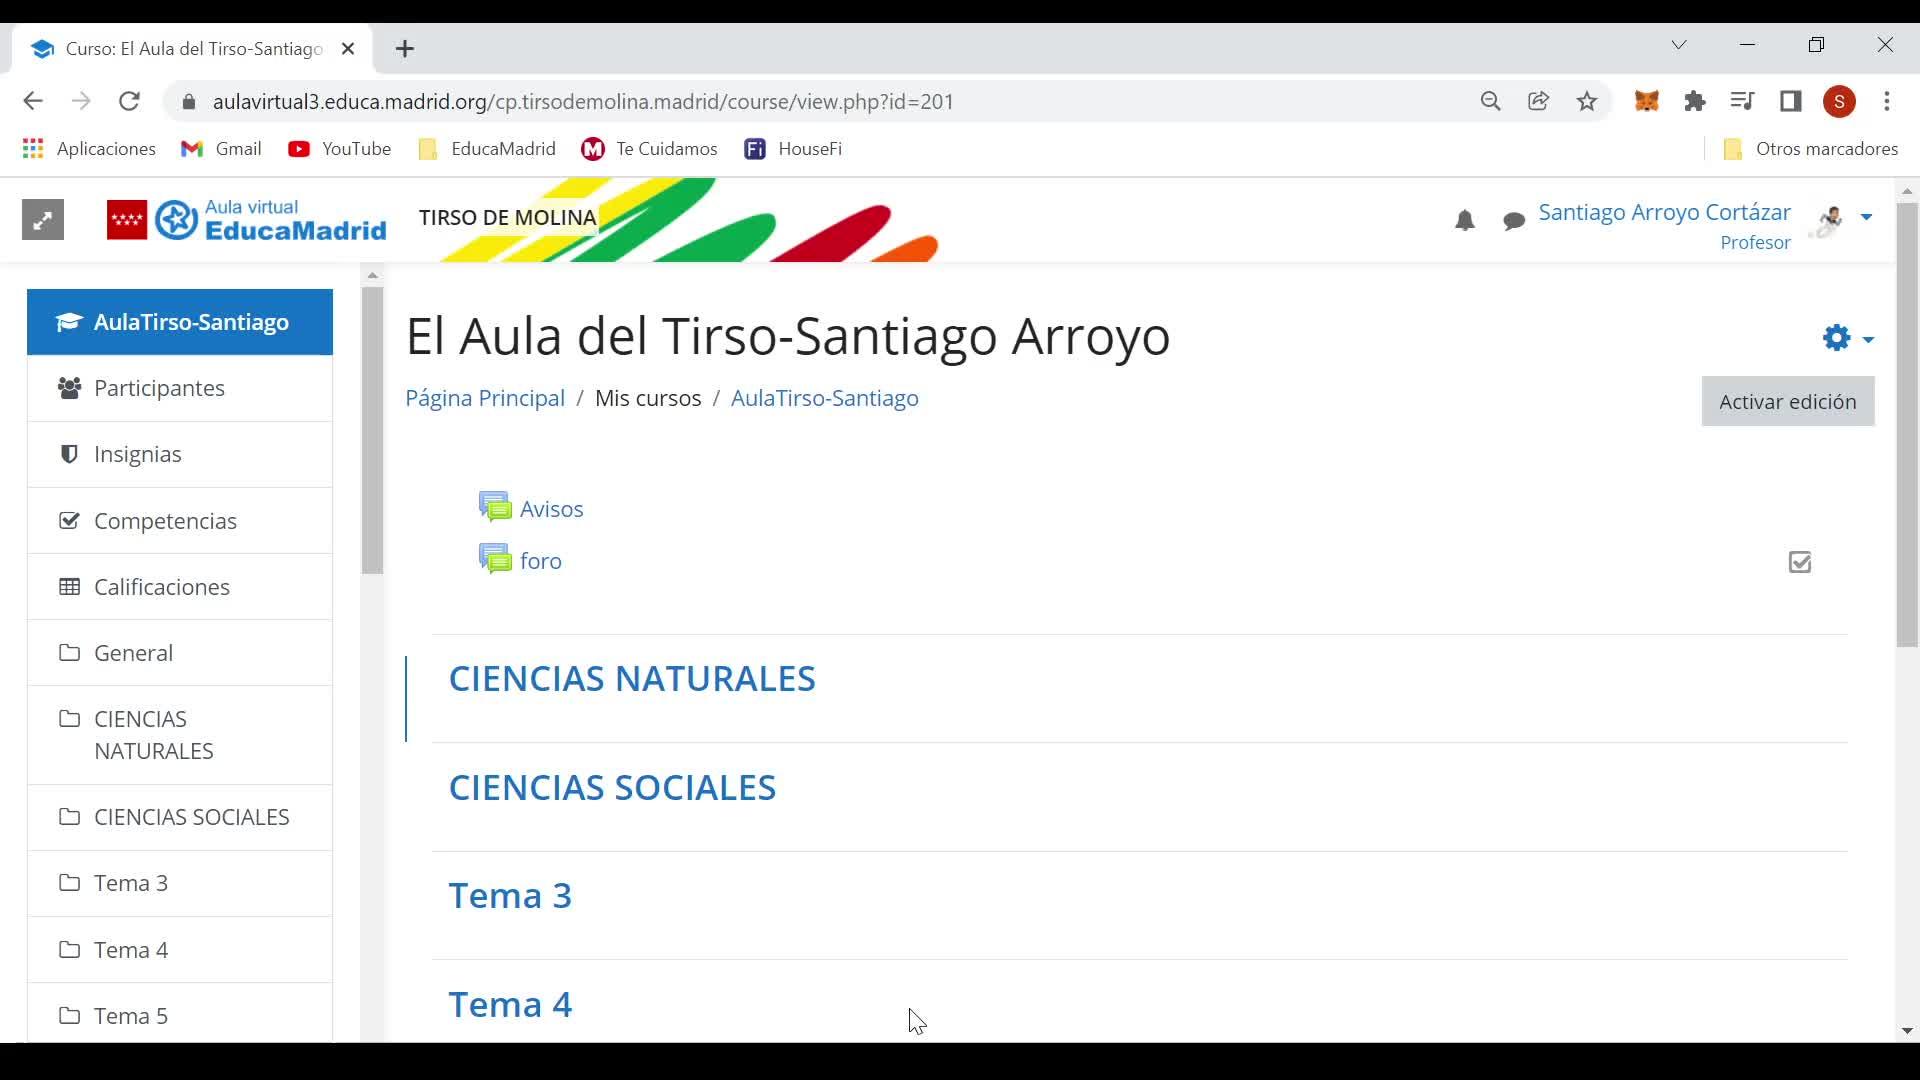
Task: Click the notifications bell icon
Action: [x=1464, y=221]
